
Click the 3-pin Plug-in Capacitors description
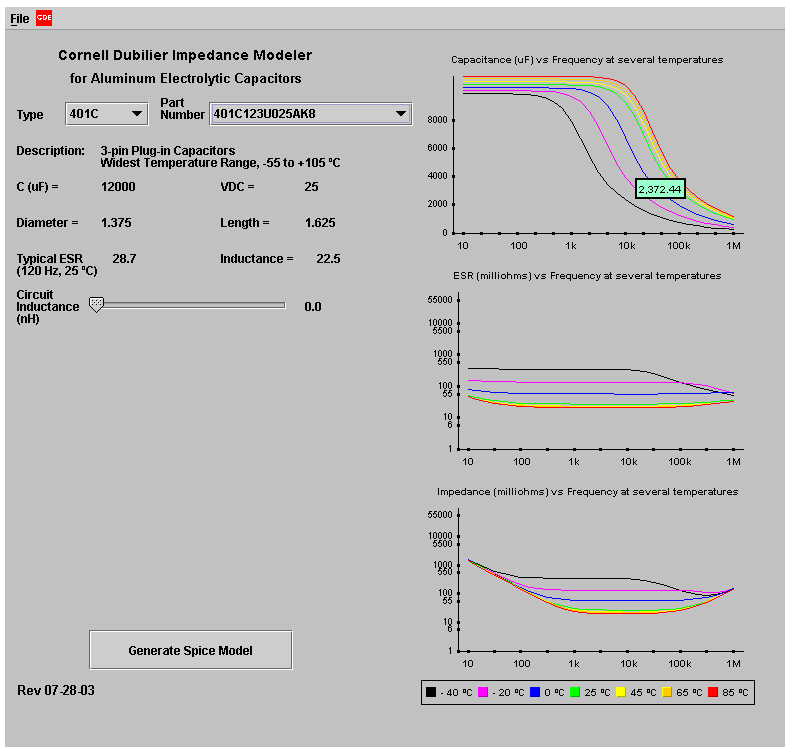click(168, 150)
